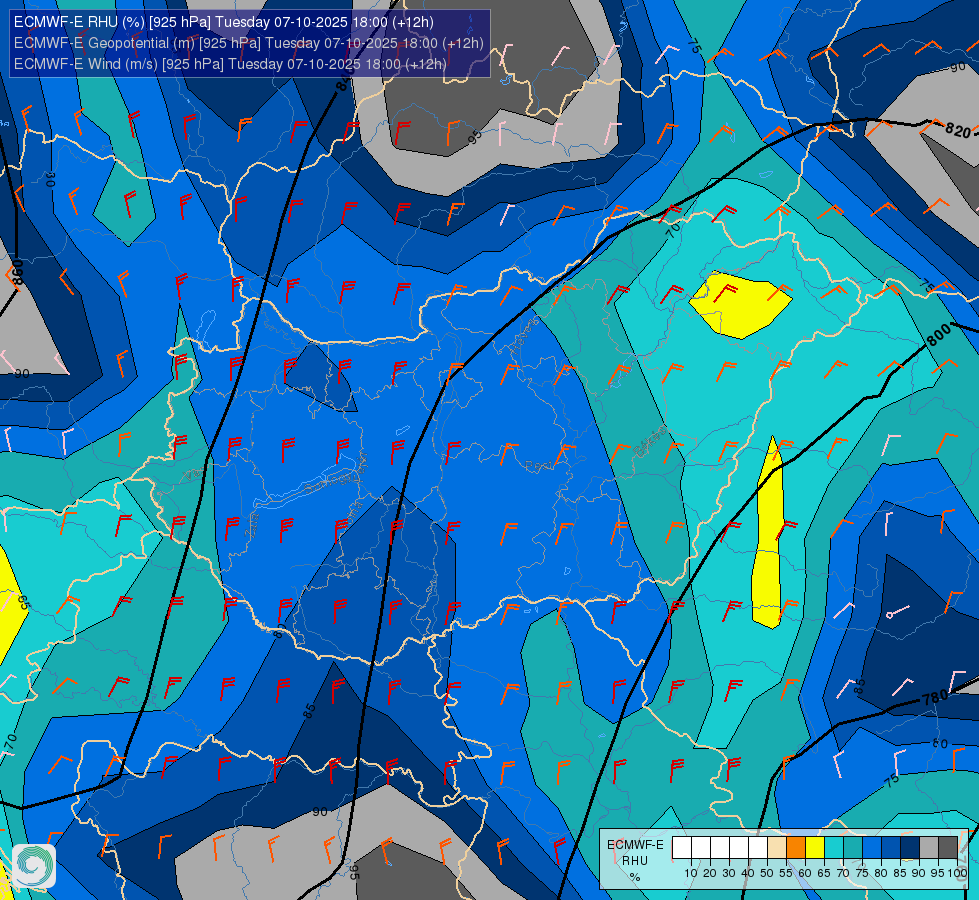Click the swirl logo icon at bottom-left

(x=34, y=866)
